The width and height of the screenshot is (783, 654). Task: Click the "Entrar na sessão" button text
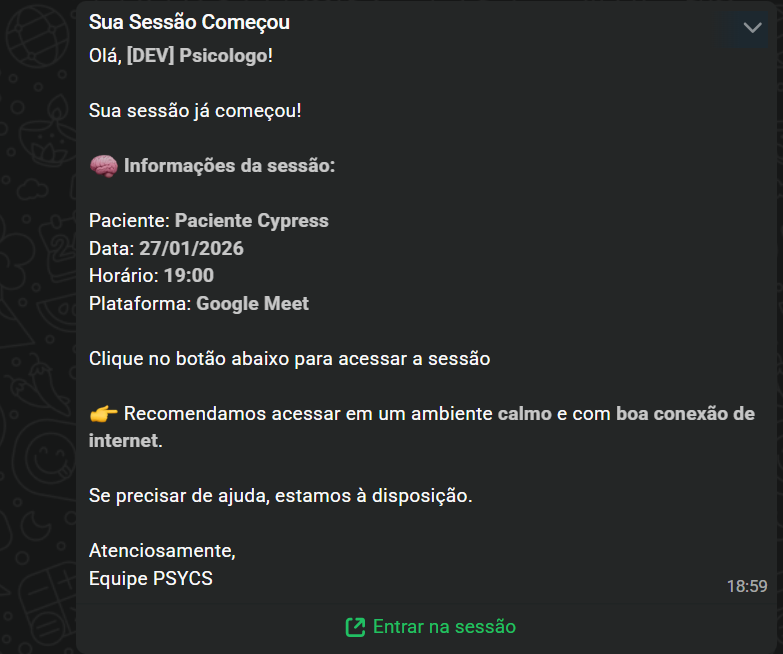pos(444,627)
